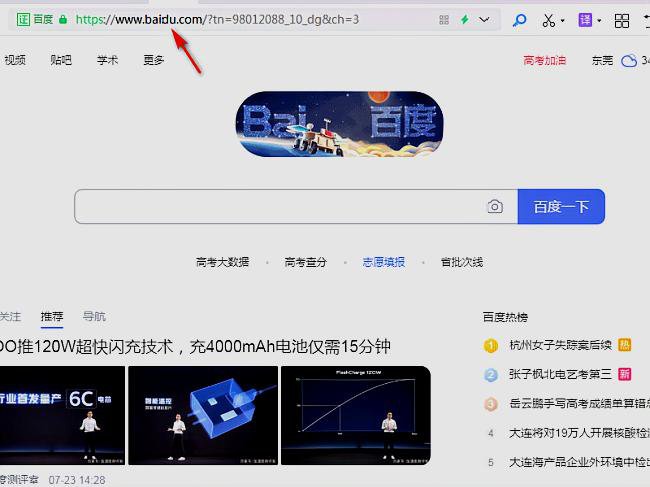Screen dimensions: 650x487
Task: Open the 高考大数据 link
Action: click(223, 262)
